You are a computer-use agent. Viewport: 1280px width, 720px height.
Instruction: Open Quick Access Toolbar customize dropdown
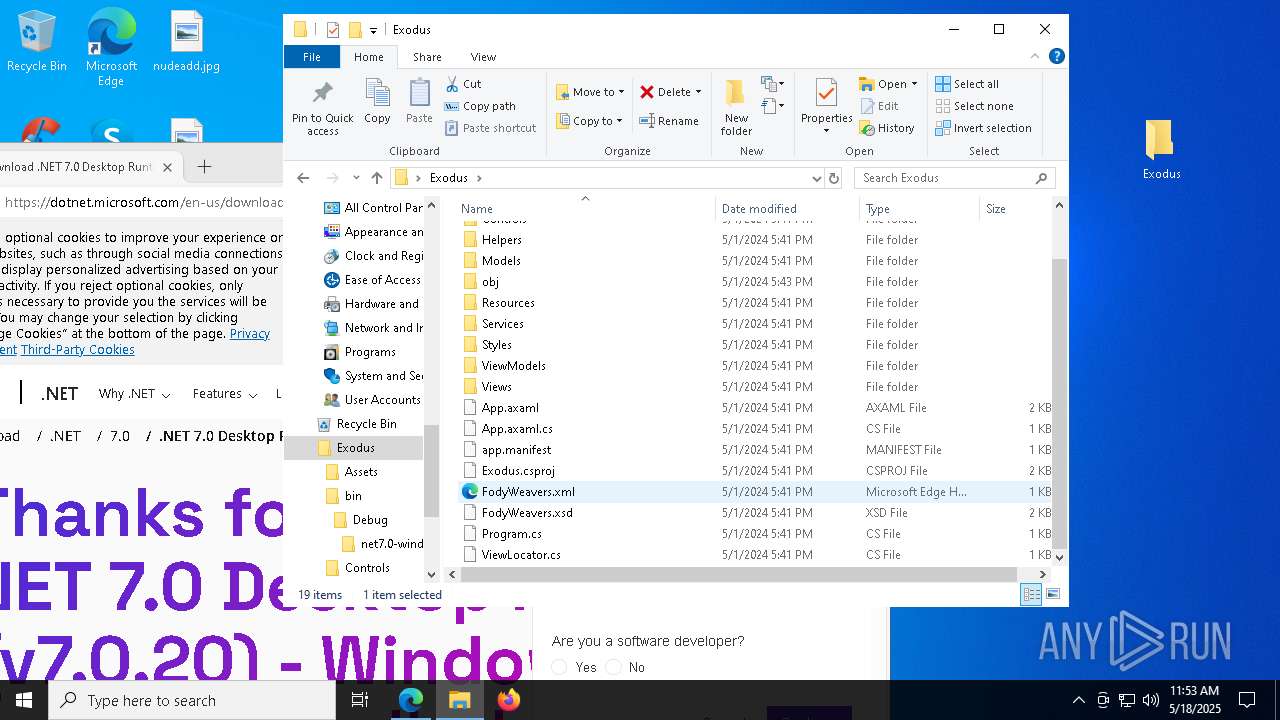coord(373,30)
